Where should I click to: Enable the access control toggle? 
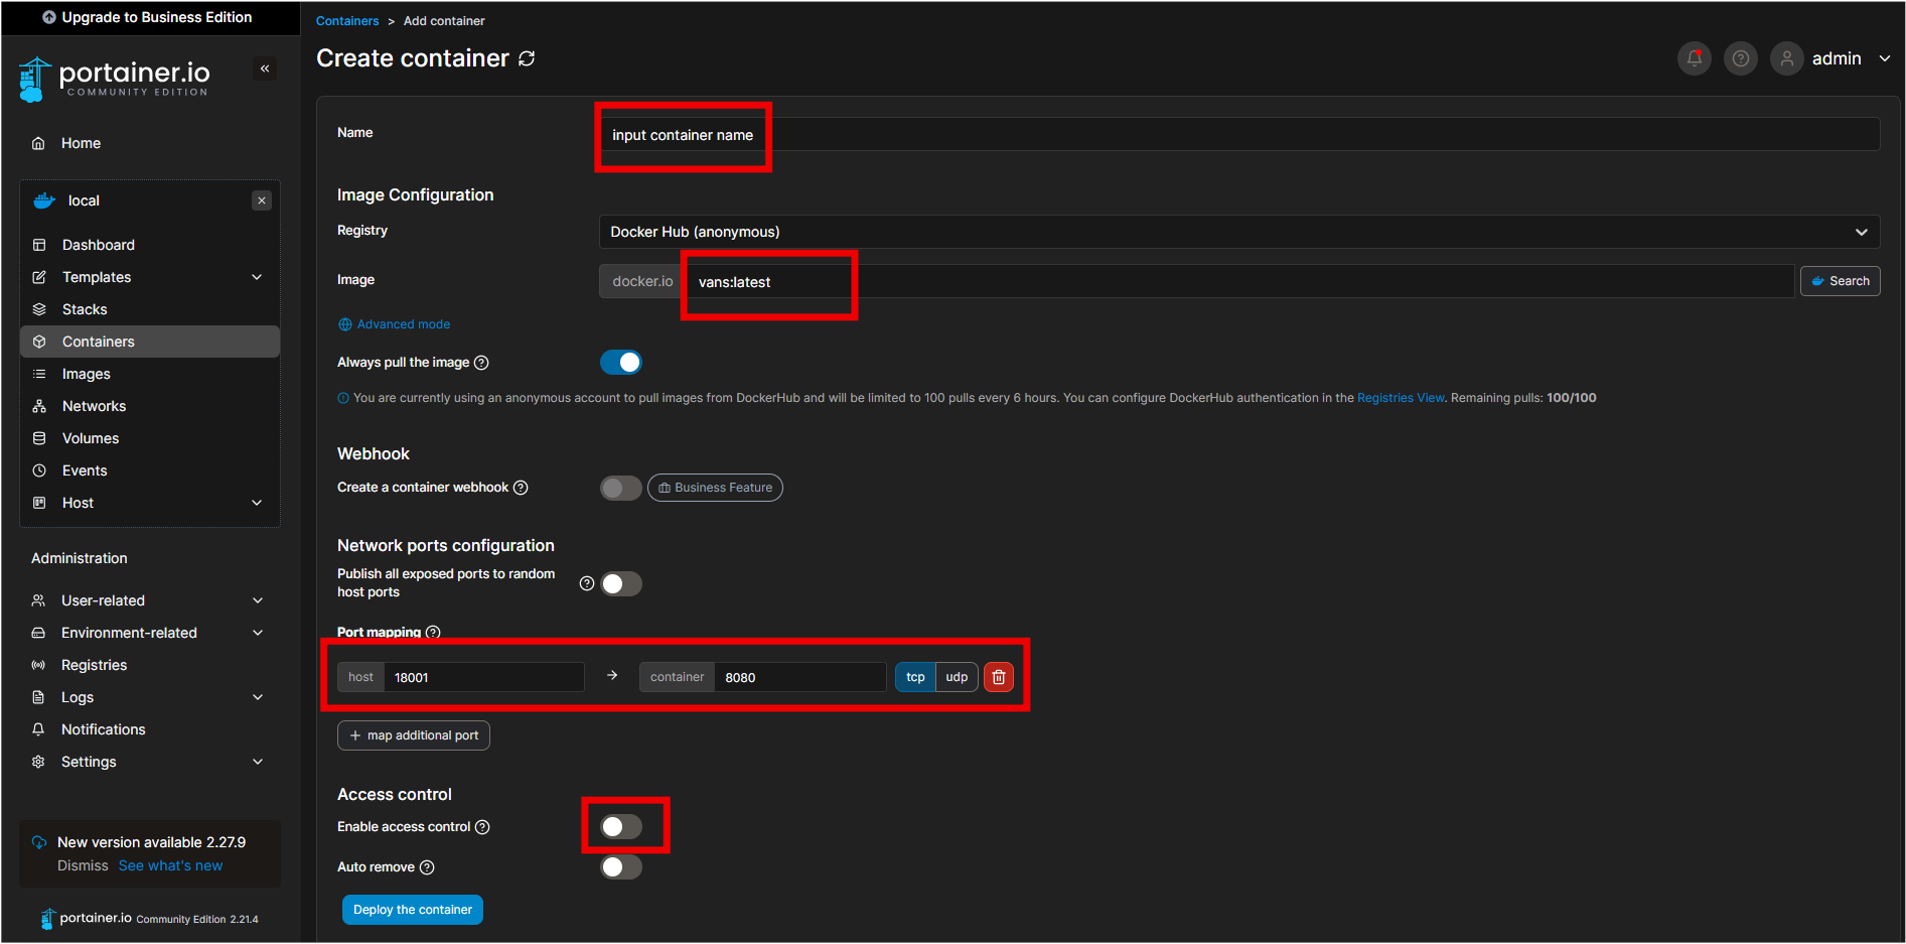620,827
